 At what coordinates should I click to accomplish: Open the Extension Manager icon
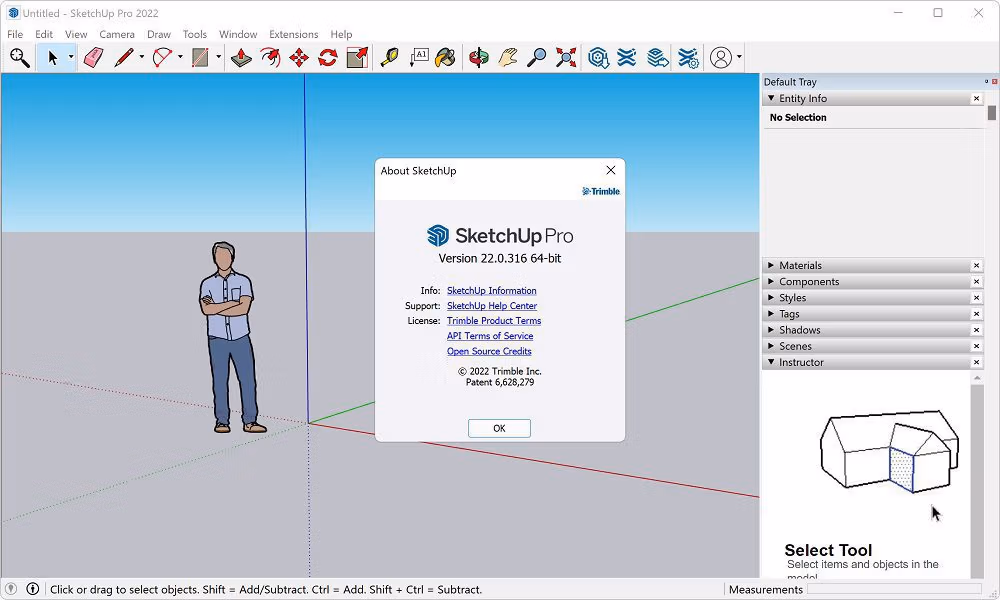pos(688,58)
